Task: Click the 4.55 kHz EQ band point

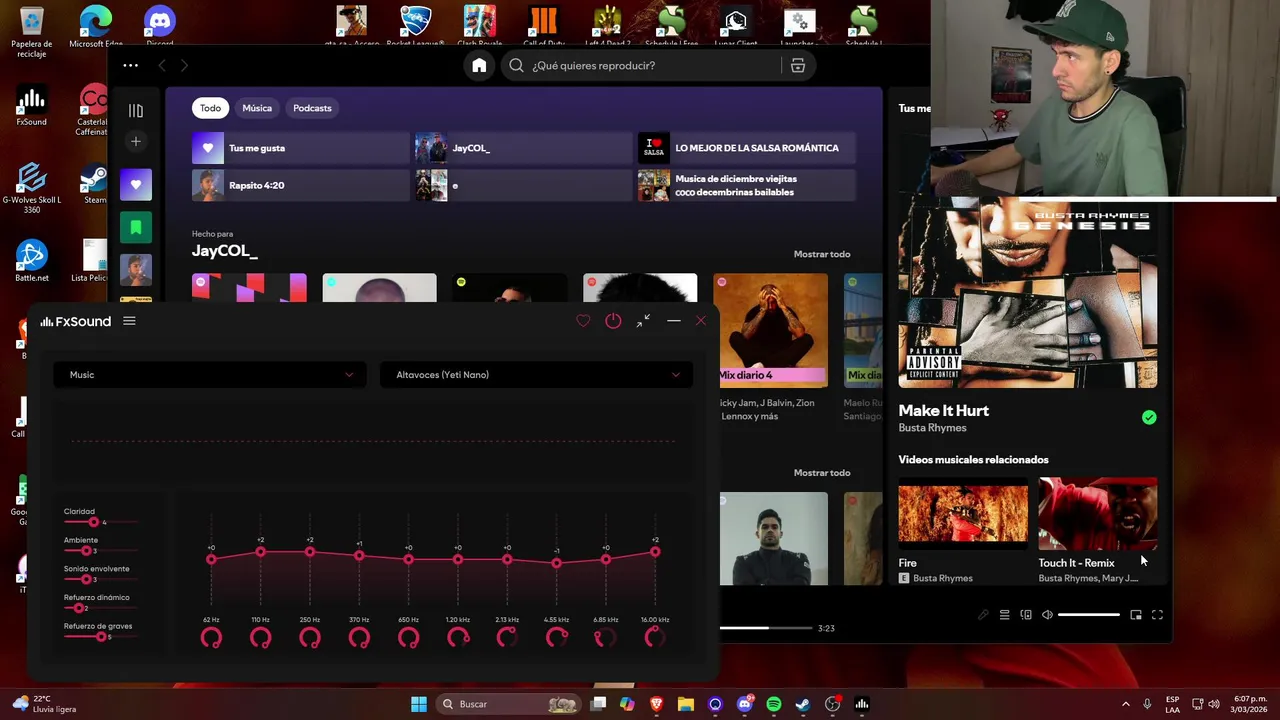Action: 557,563
